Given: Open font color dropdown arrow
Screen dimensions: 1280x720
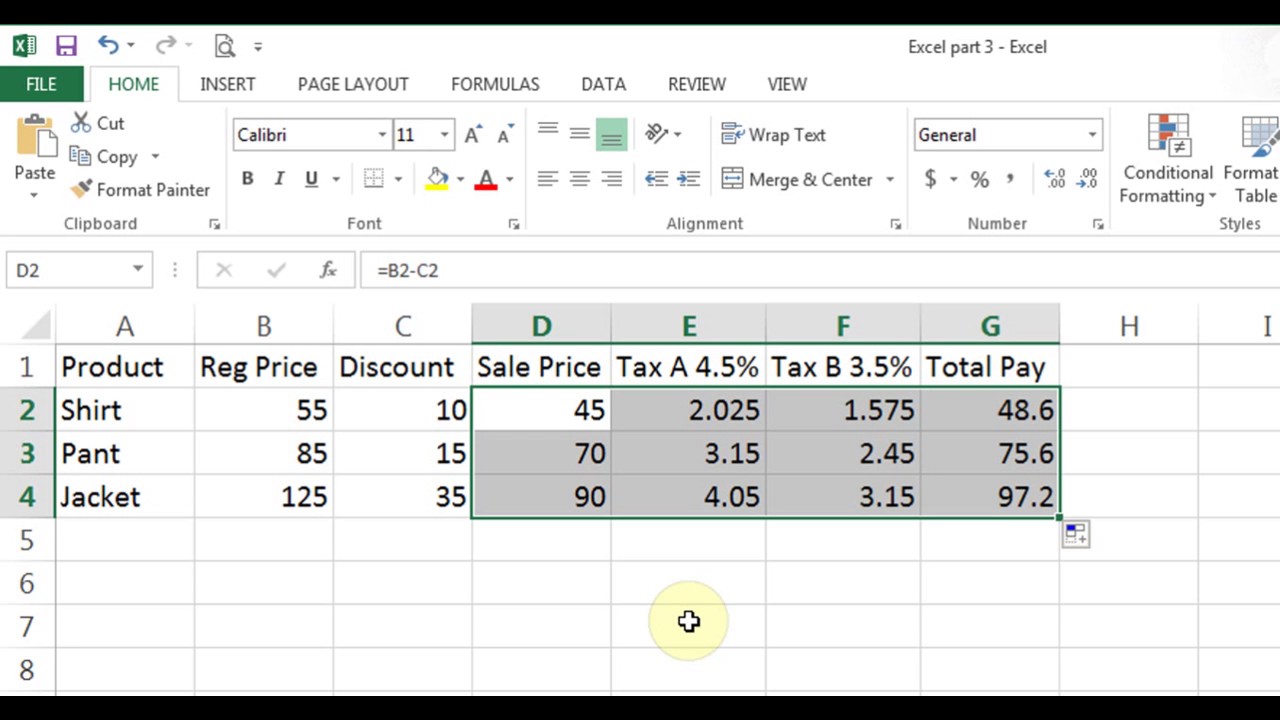Looking at the screenshot, I should (509, 180).
